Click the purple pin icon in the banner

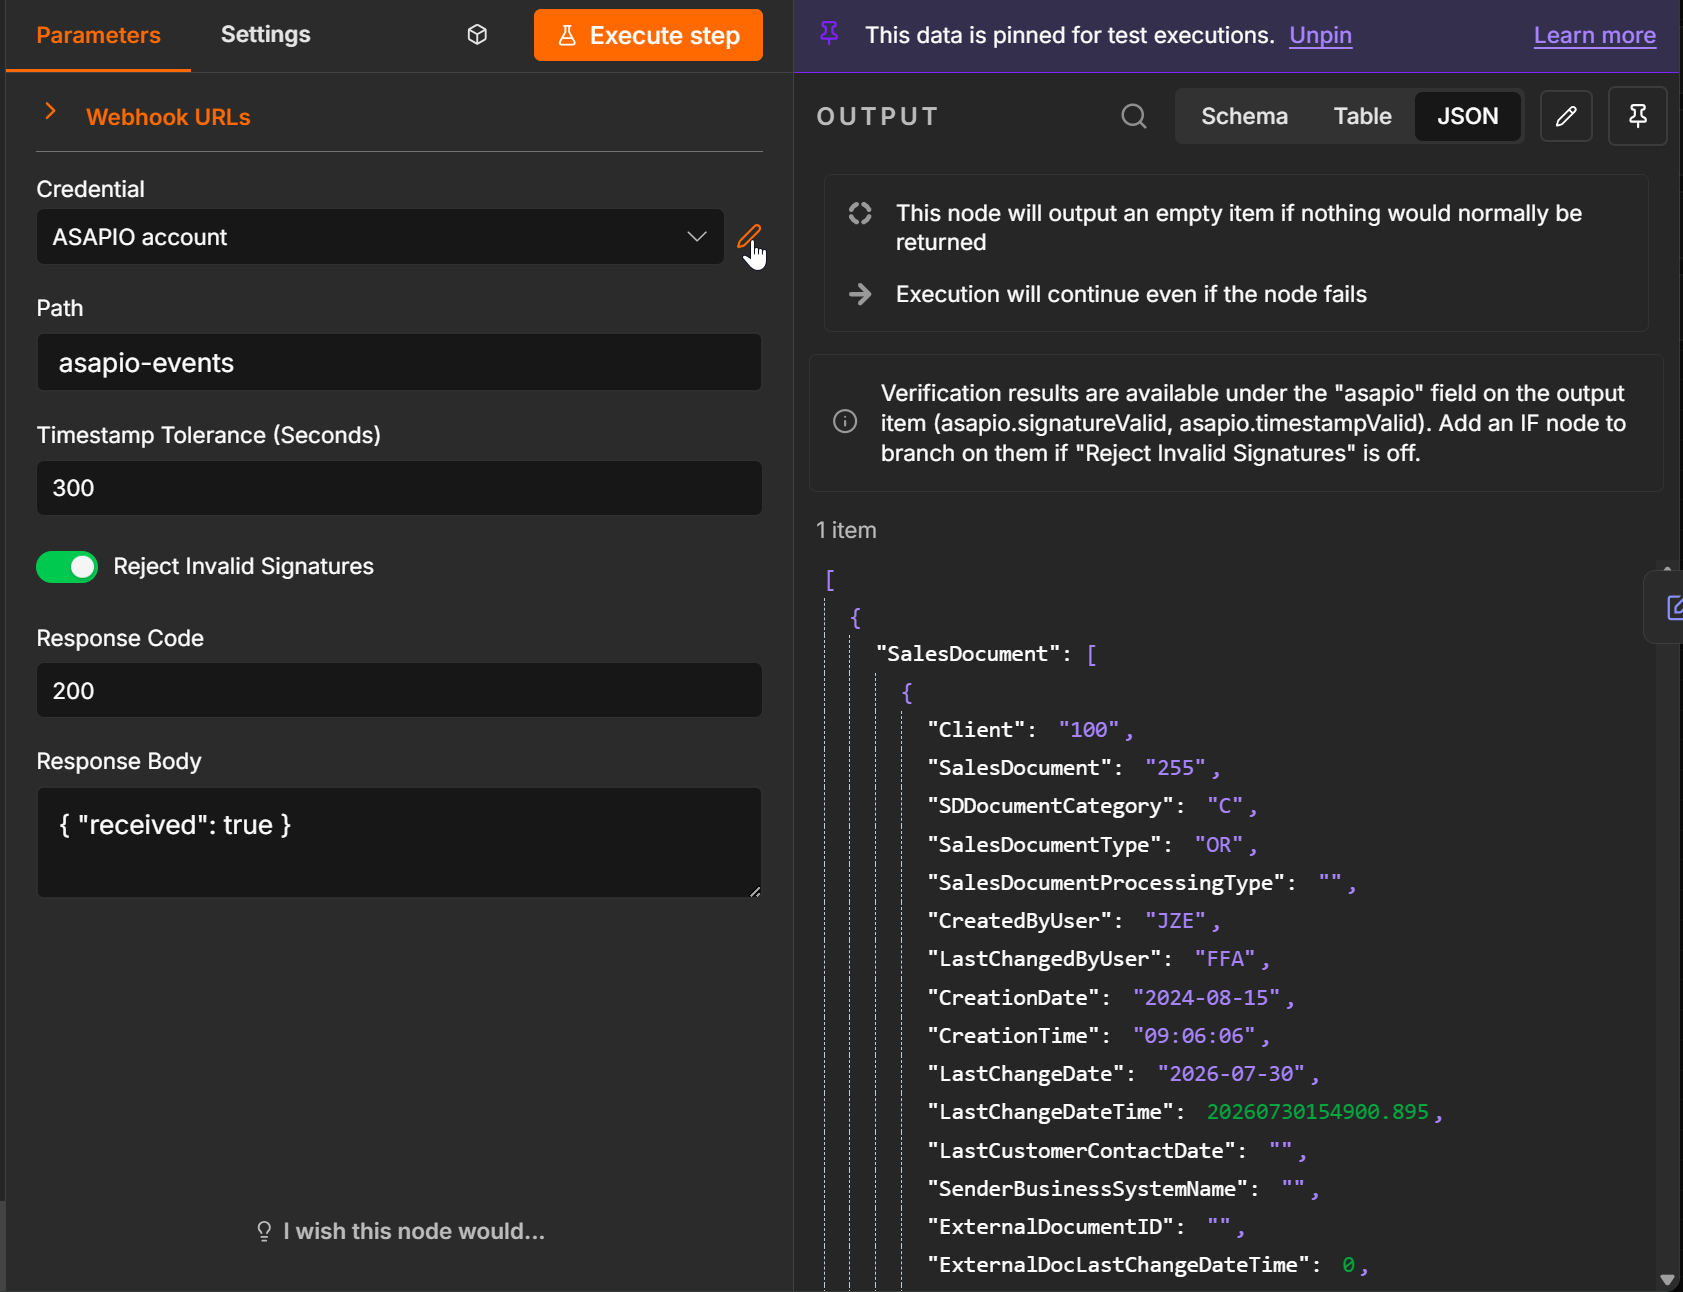pos(829,34)
